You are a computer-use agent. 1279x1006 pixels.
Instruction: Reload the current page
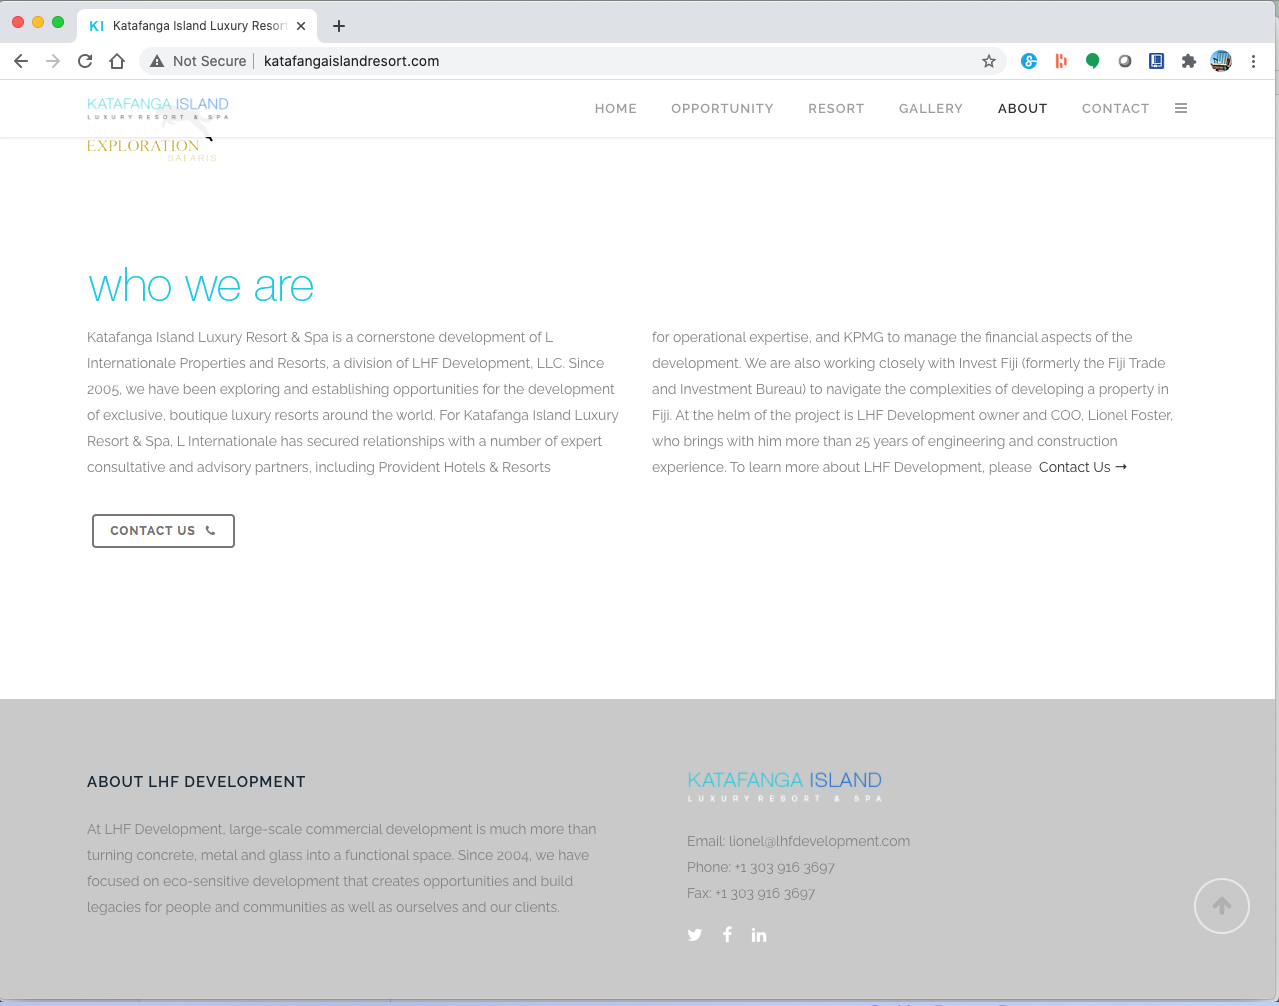(x=85, y=61)
